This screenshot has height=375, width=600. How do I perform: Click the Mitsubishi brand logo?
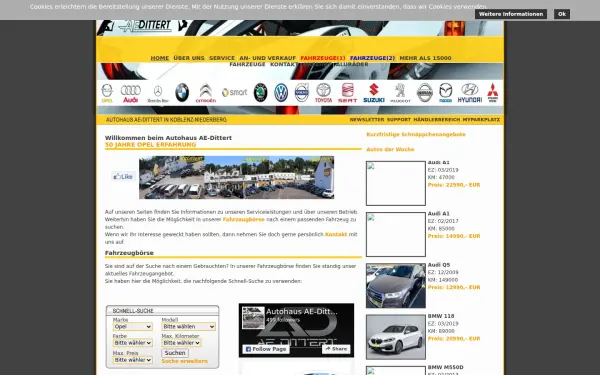coord(493,93)
